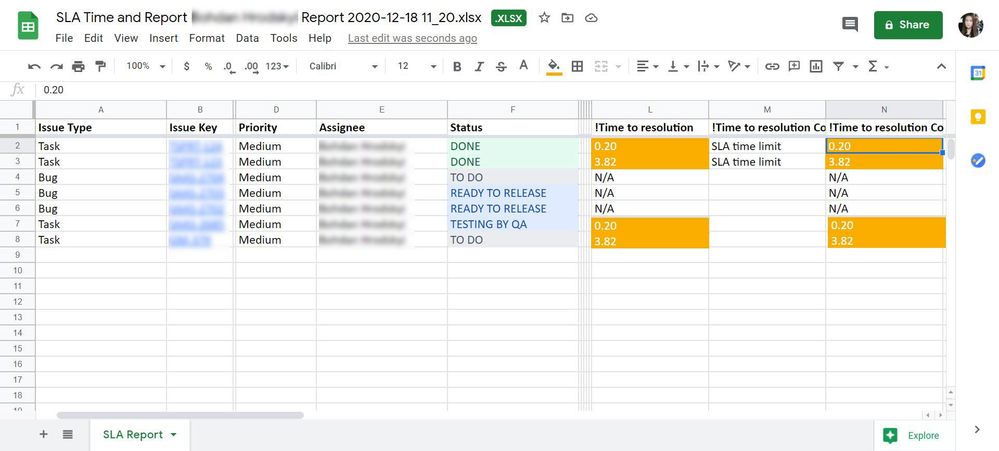This screenshot has width=999, height=451.
Task: Open the Borders tool
Action: click(x=577, y=66)
